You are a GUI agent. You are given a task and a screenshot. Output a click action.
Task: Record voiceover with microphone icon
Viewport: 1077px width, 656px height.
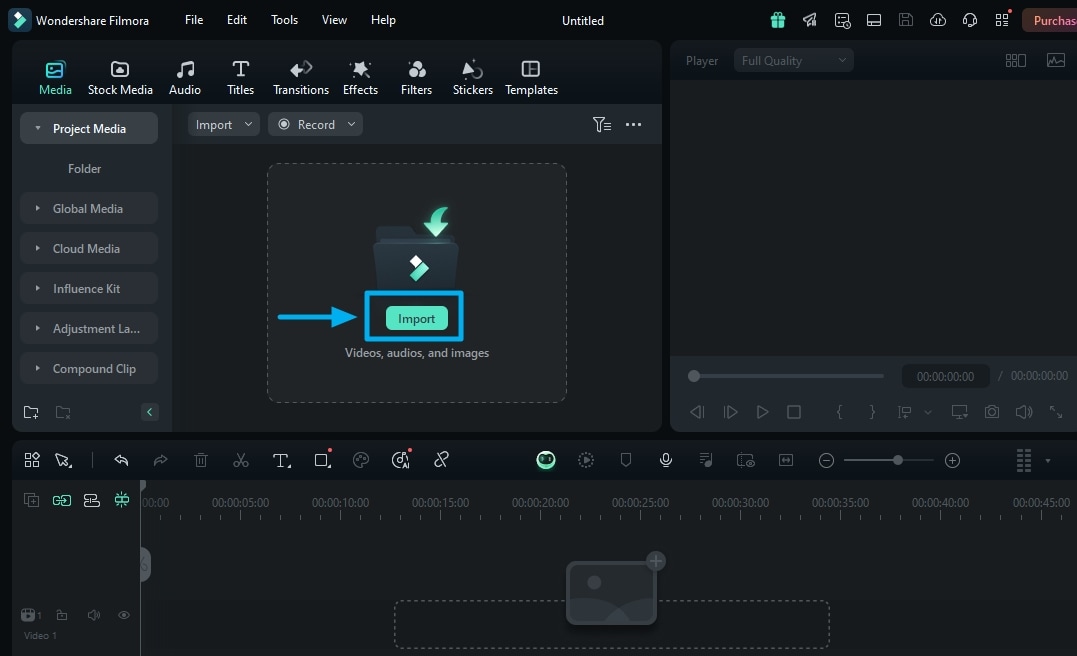point(666,460)
